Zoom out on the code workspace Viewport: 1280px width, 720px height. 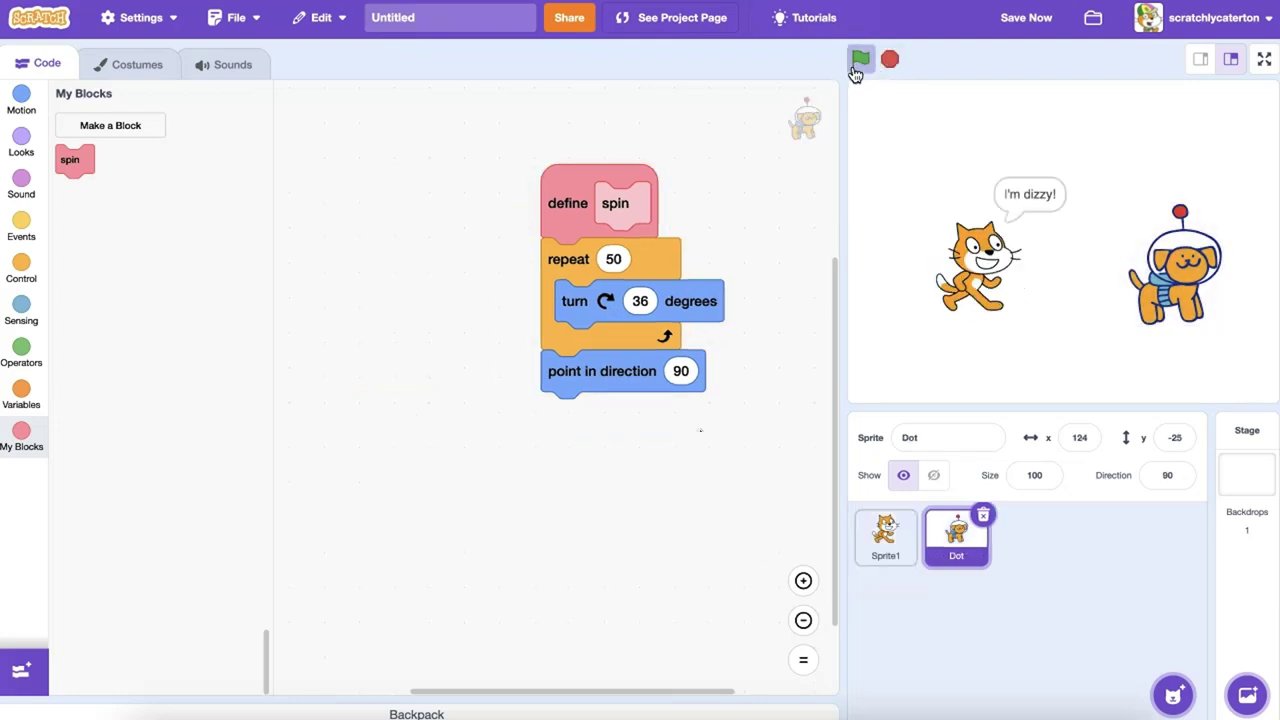[803, 621]
